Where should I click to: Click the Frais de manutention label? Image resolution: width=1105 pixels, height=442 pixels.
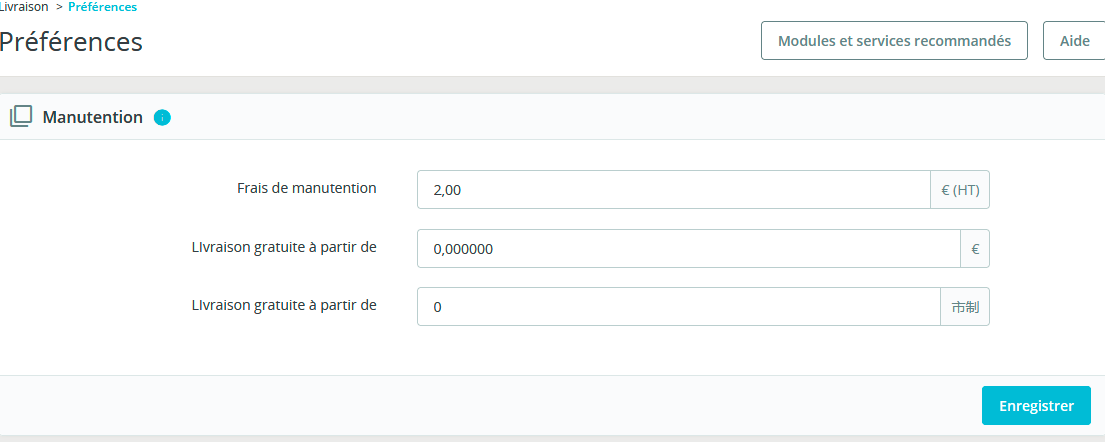click(x=307, y=188)
